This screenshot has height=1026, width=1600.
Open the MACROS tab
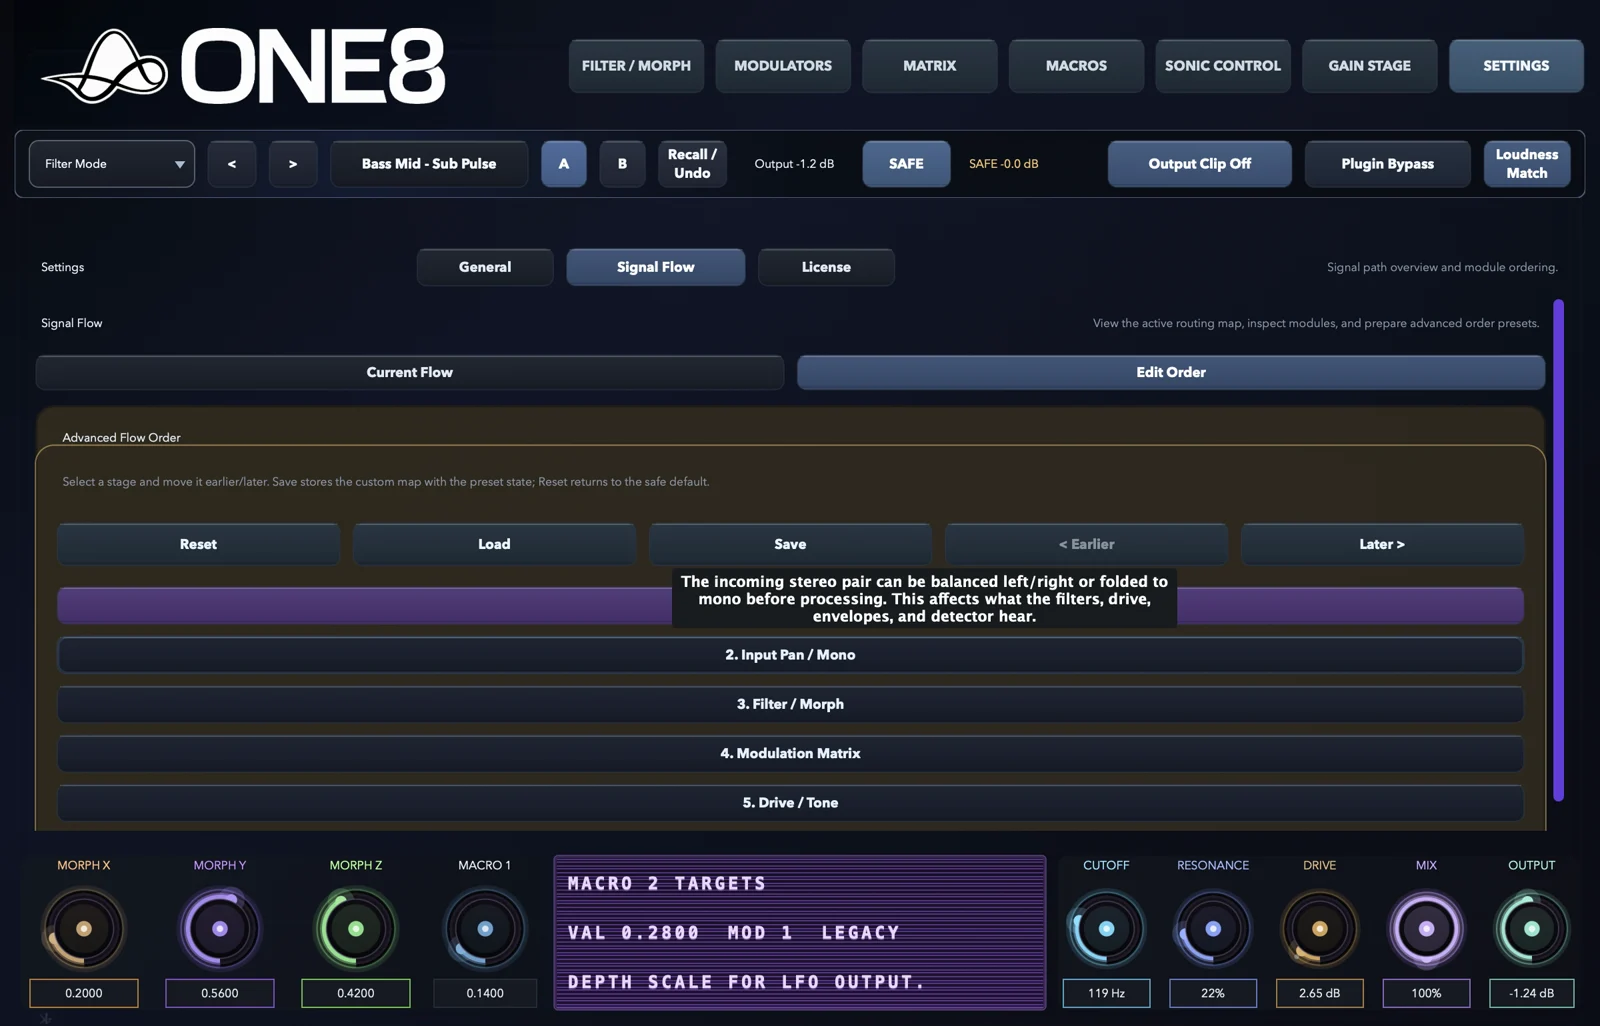(x=1076, y=66)
